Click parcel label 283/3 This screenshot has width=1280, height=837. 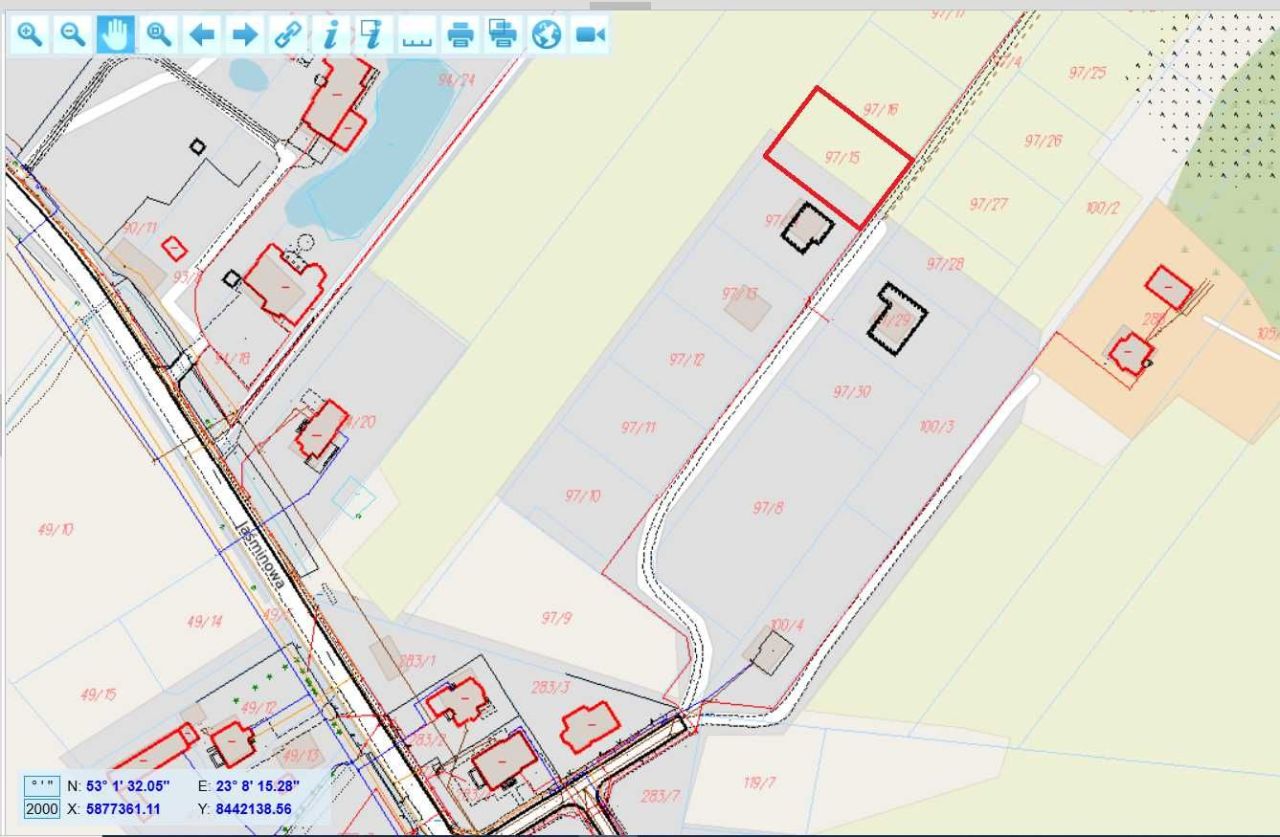point(551,687)
